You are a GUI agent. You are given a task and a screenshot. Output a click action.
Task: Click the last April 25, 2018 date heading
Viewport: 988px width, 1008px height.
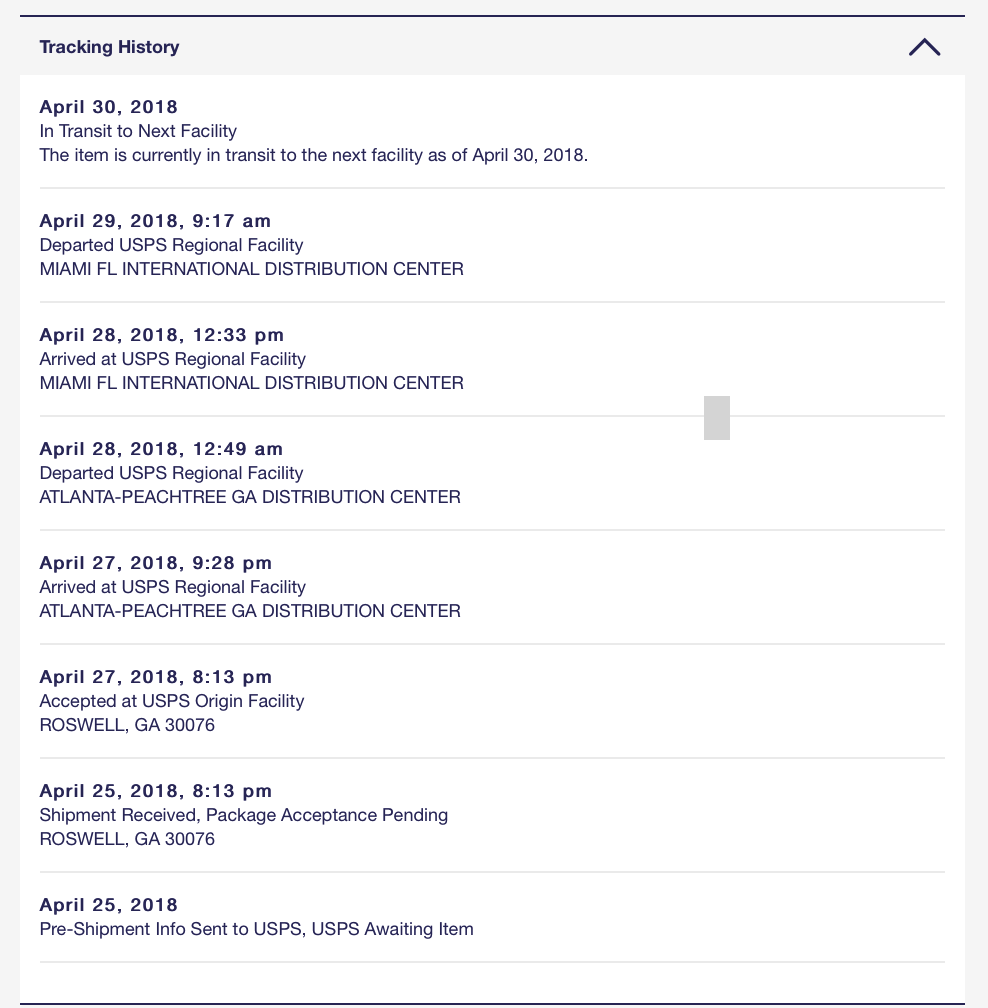[x=108, y=905]
